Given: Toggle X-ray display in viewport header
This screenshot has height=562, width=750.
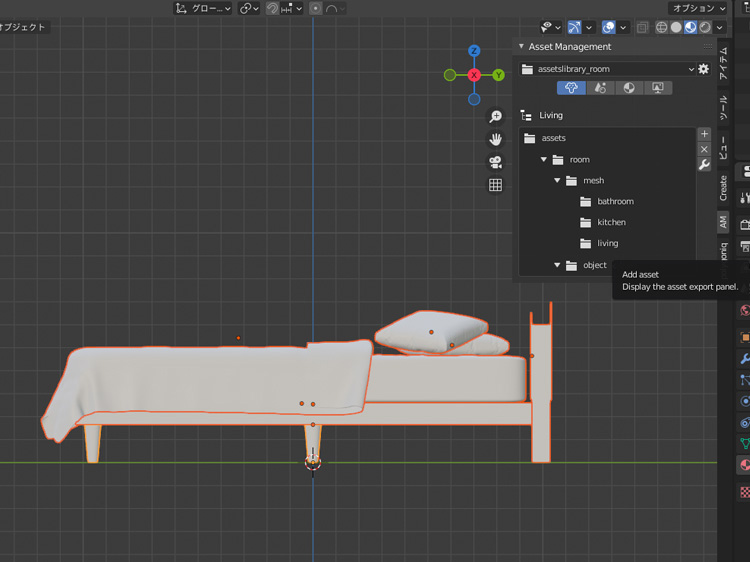Looking at the screenshot, I should point(643,27).
